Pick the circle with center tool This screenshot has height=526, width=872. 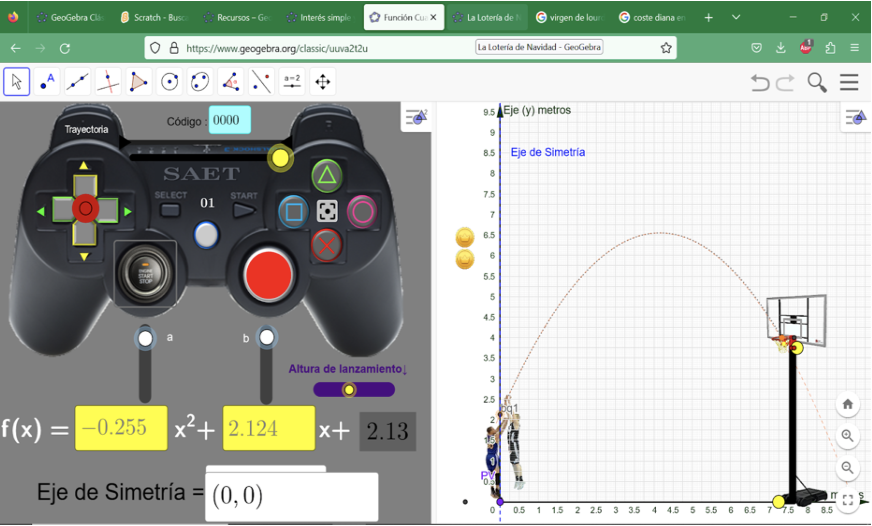(170, 82)
